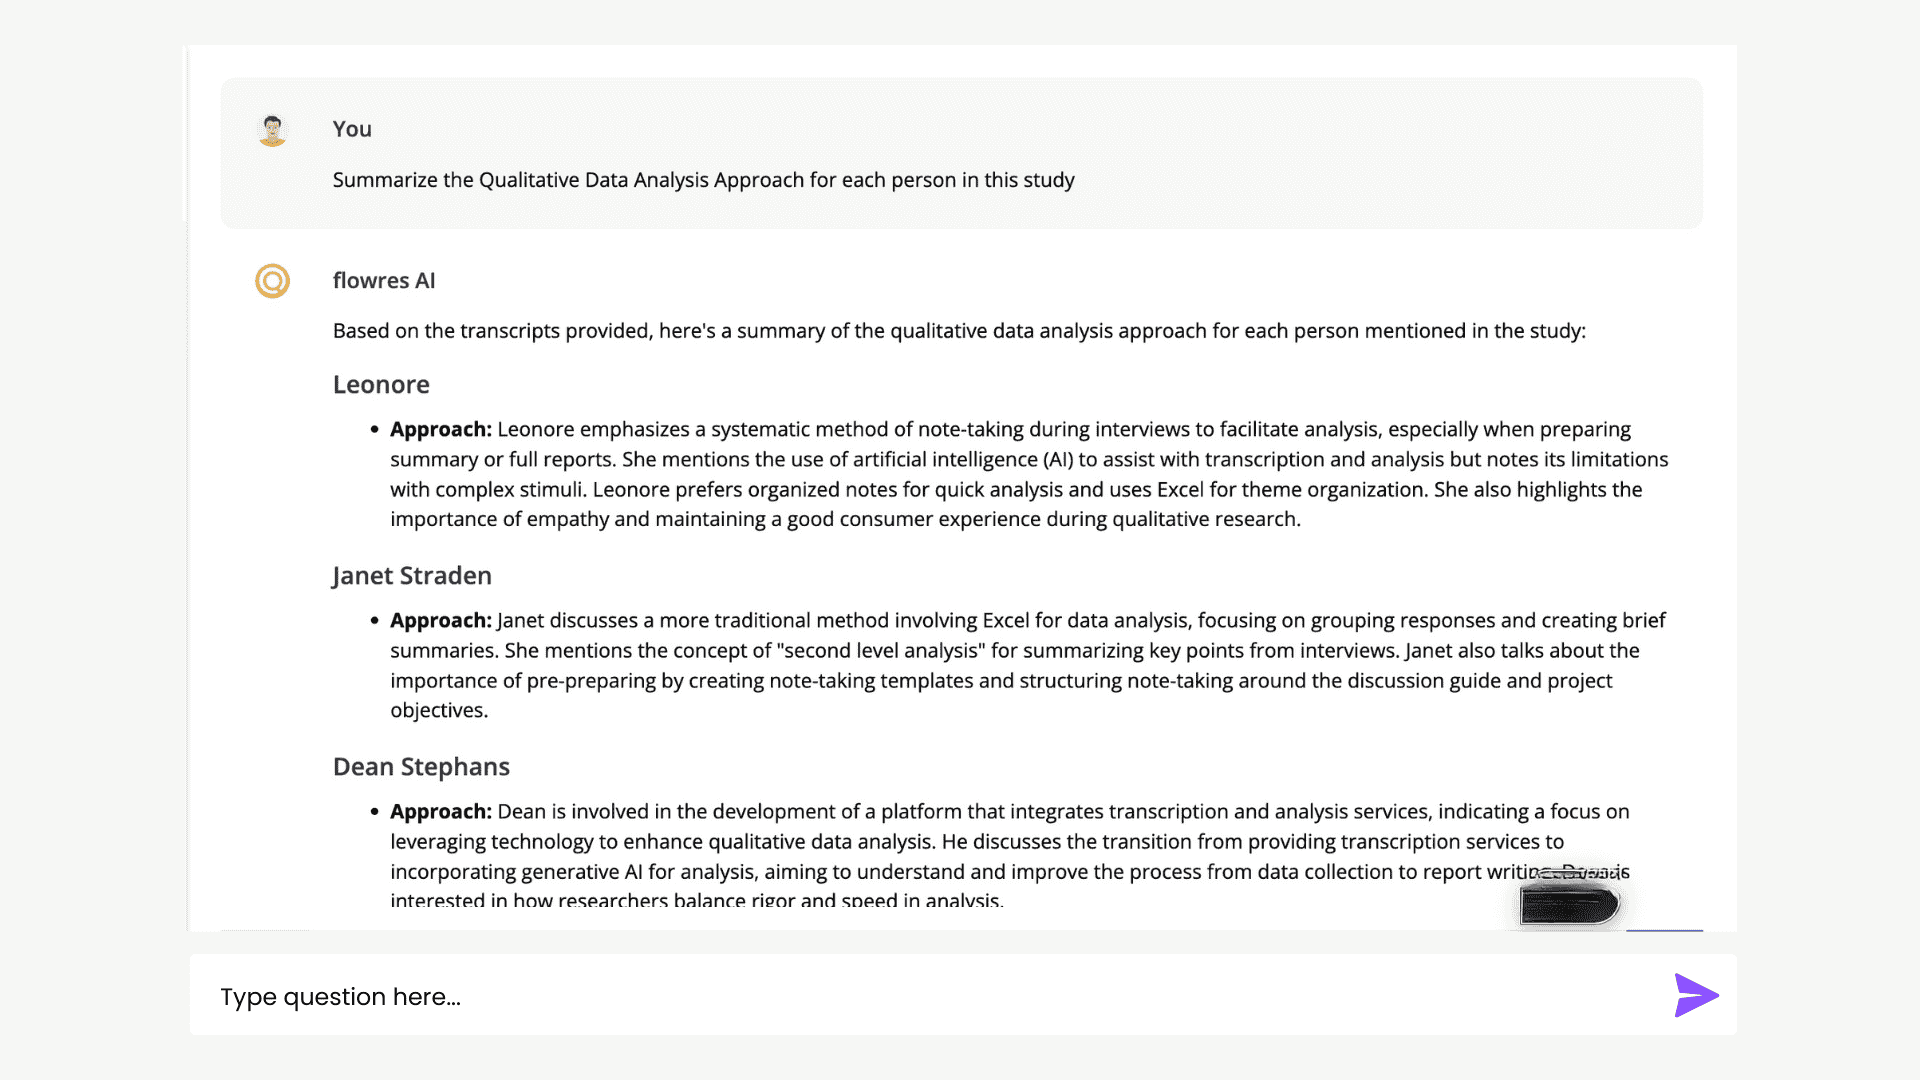Click the orange flowres AI logo icon
This screenshot has width=1920, height=1080.
pyautogui.click(x=272, y=281)
